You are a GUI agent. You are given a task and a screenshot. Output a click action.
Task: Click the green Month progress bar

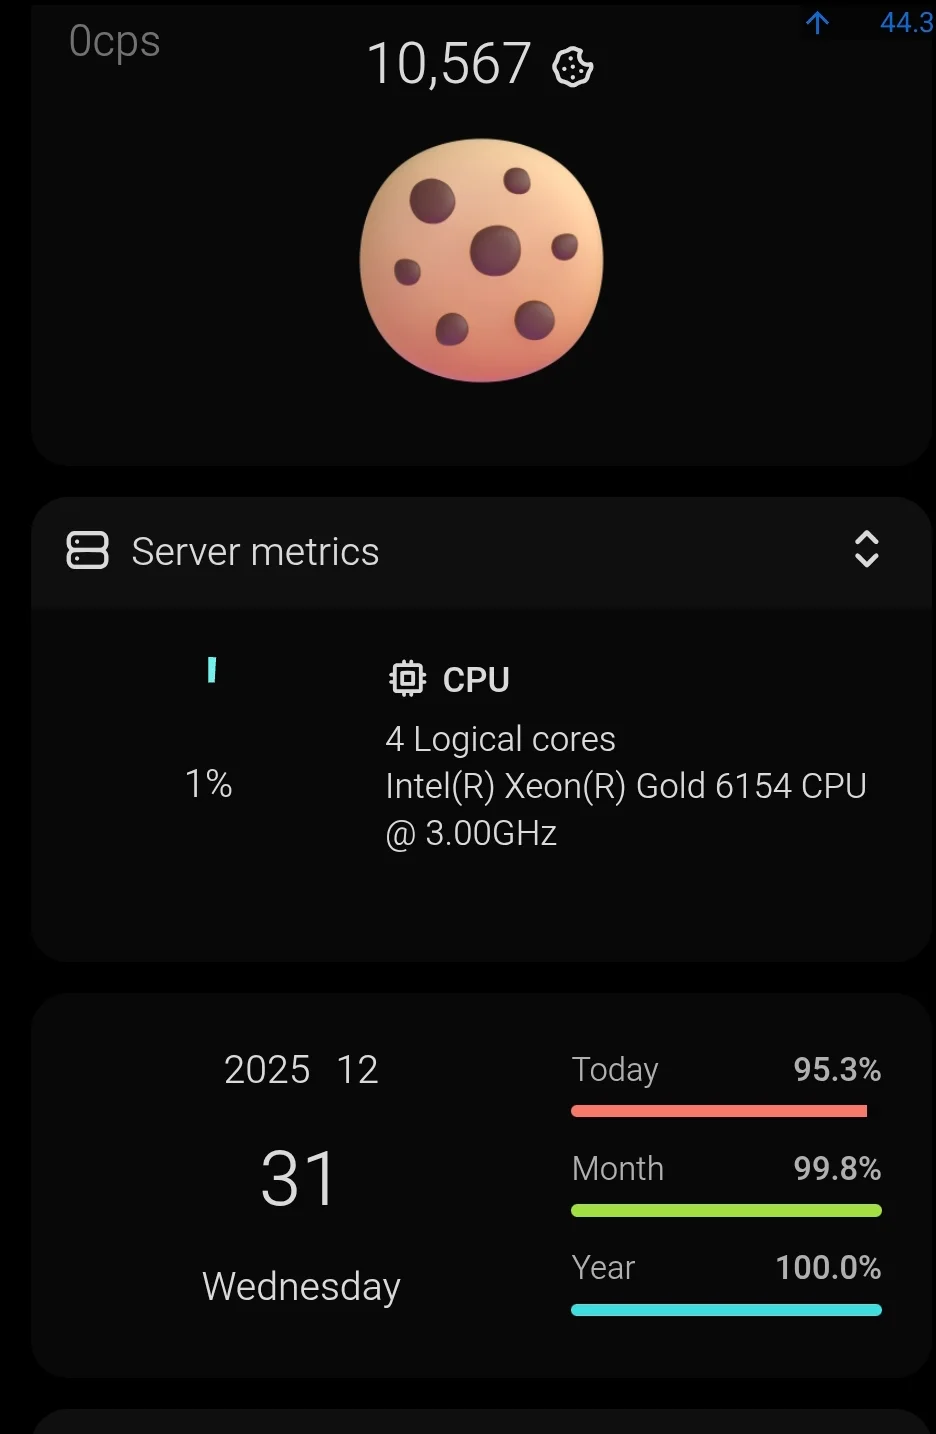point(726,1210)
